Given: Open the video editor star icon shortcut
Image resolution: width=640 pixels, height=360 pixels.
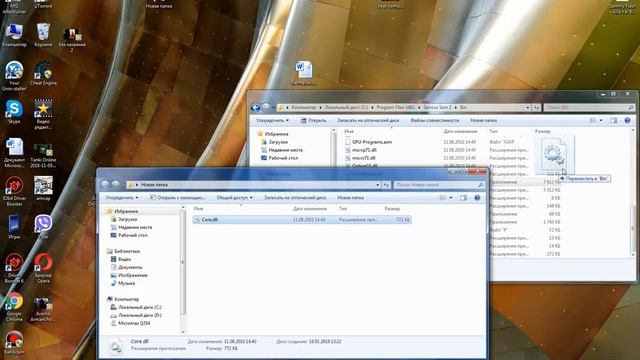Looking at the screenshot, I should tap(43, 114).
